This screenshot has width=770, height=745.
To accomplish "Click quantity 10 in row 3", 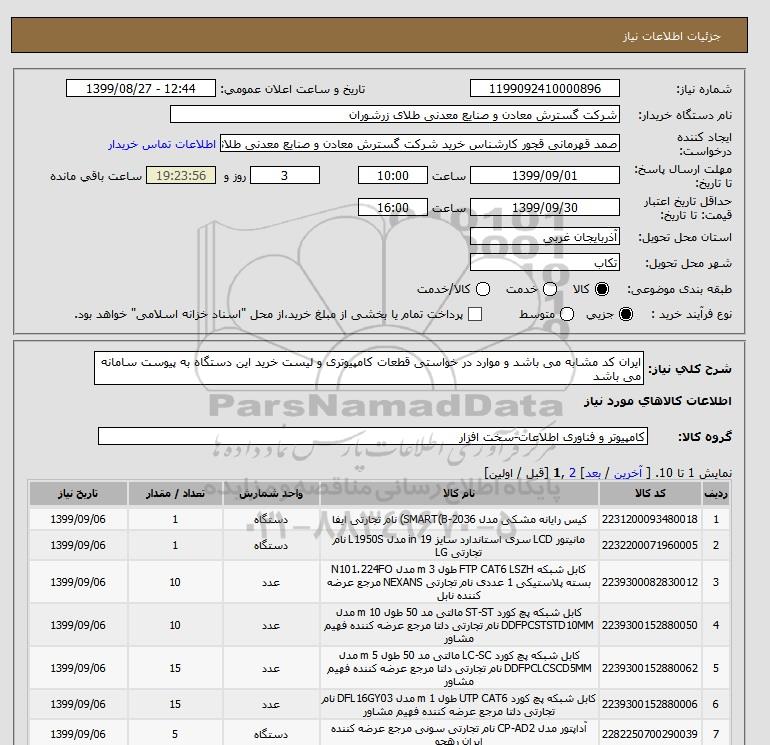I will [x=175, y=582].
